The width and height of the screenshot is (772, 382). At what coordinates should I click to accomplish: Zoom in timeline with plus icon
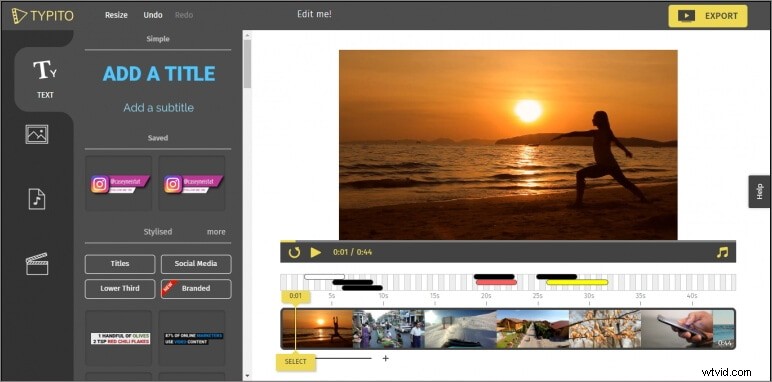point(386,358)
